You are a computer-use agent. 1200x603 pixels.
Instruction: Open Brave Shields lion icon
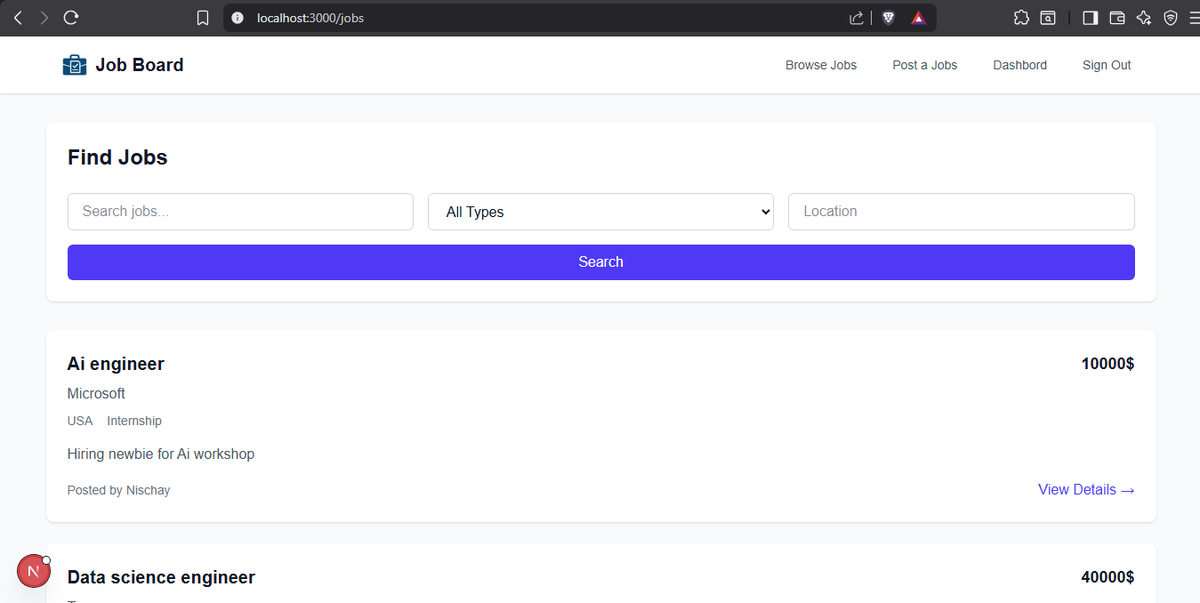[x=888, y=17]
